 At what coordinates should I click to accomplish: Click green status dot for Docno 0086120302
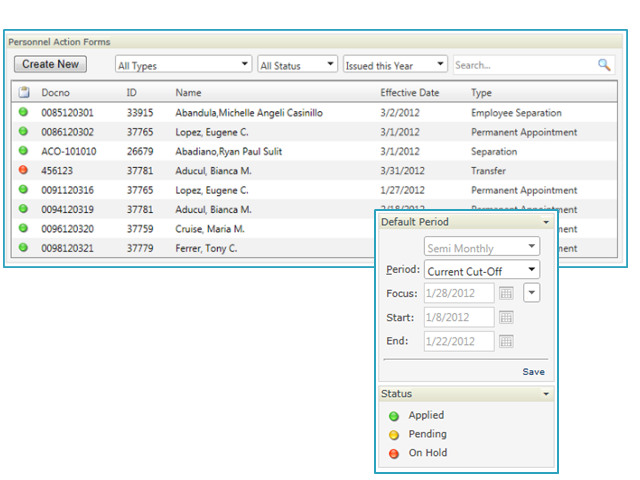(x=24, y=131)
